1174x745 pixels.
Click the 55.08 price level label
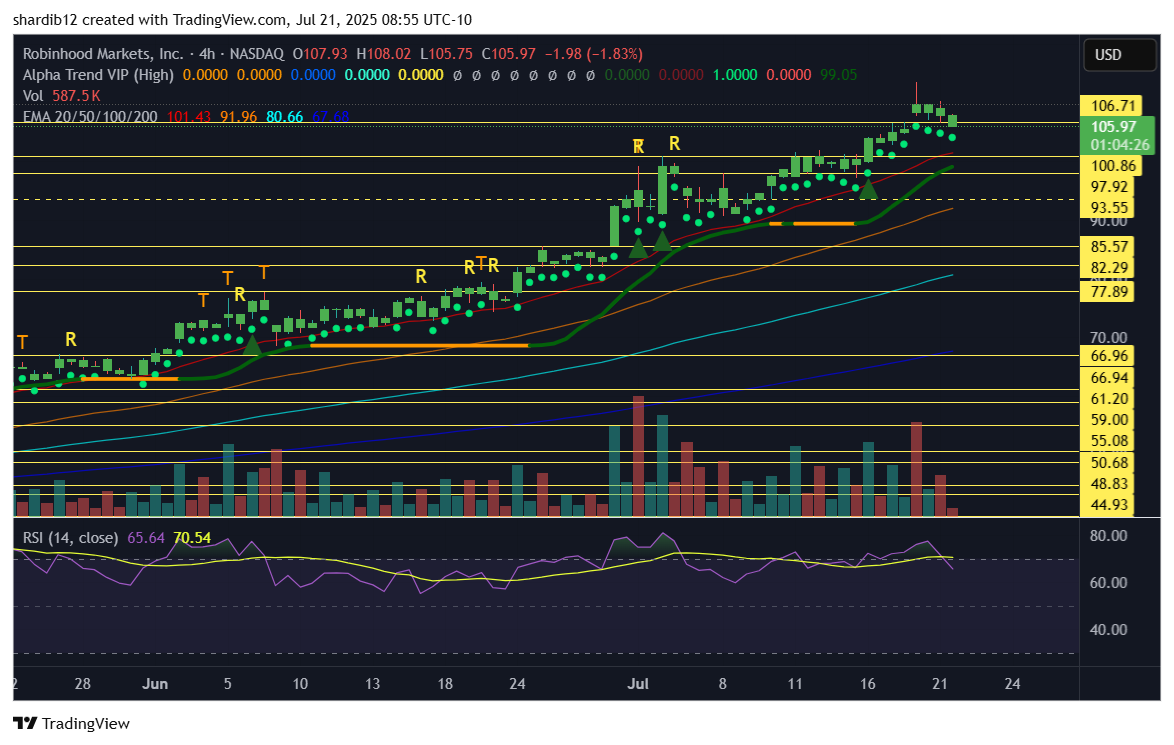click(x=1109, y=440)
